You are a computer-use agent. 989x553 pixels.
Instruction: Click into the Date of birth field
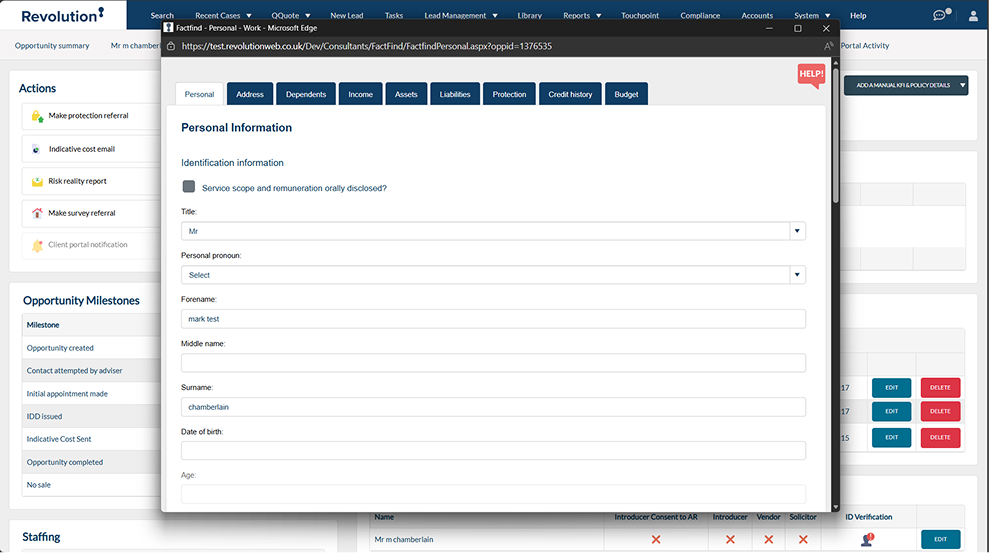click(493, 451)
